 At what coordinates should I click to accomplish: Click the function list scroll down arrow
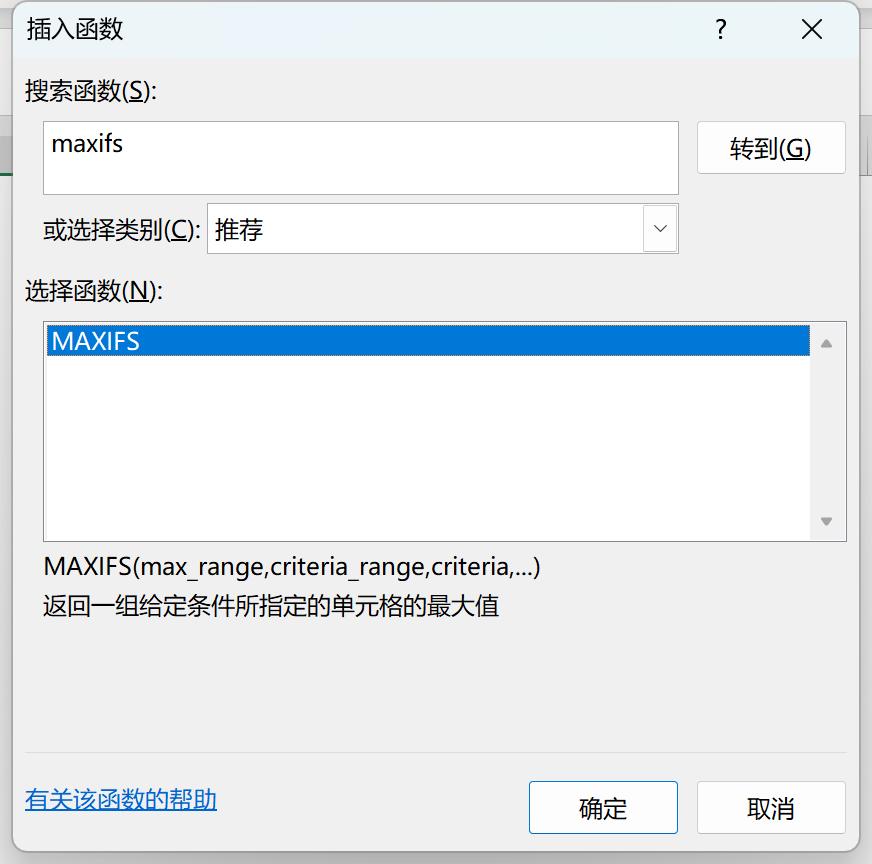point(826,521)
